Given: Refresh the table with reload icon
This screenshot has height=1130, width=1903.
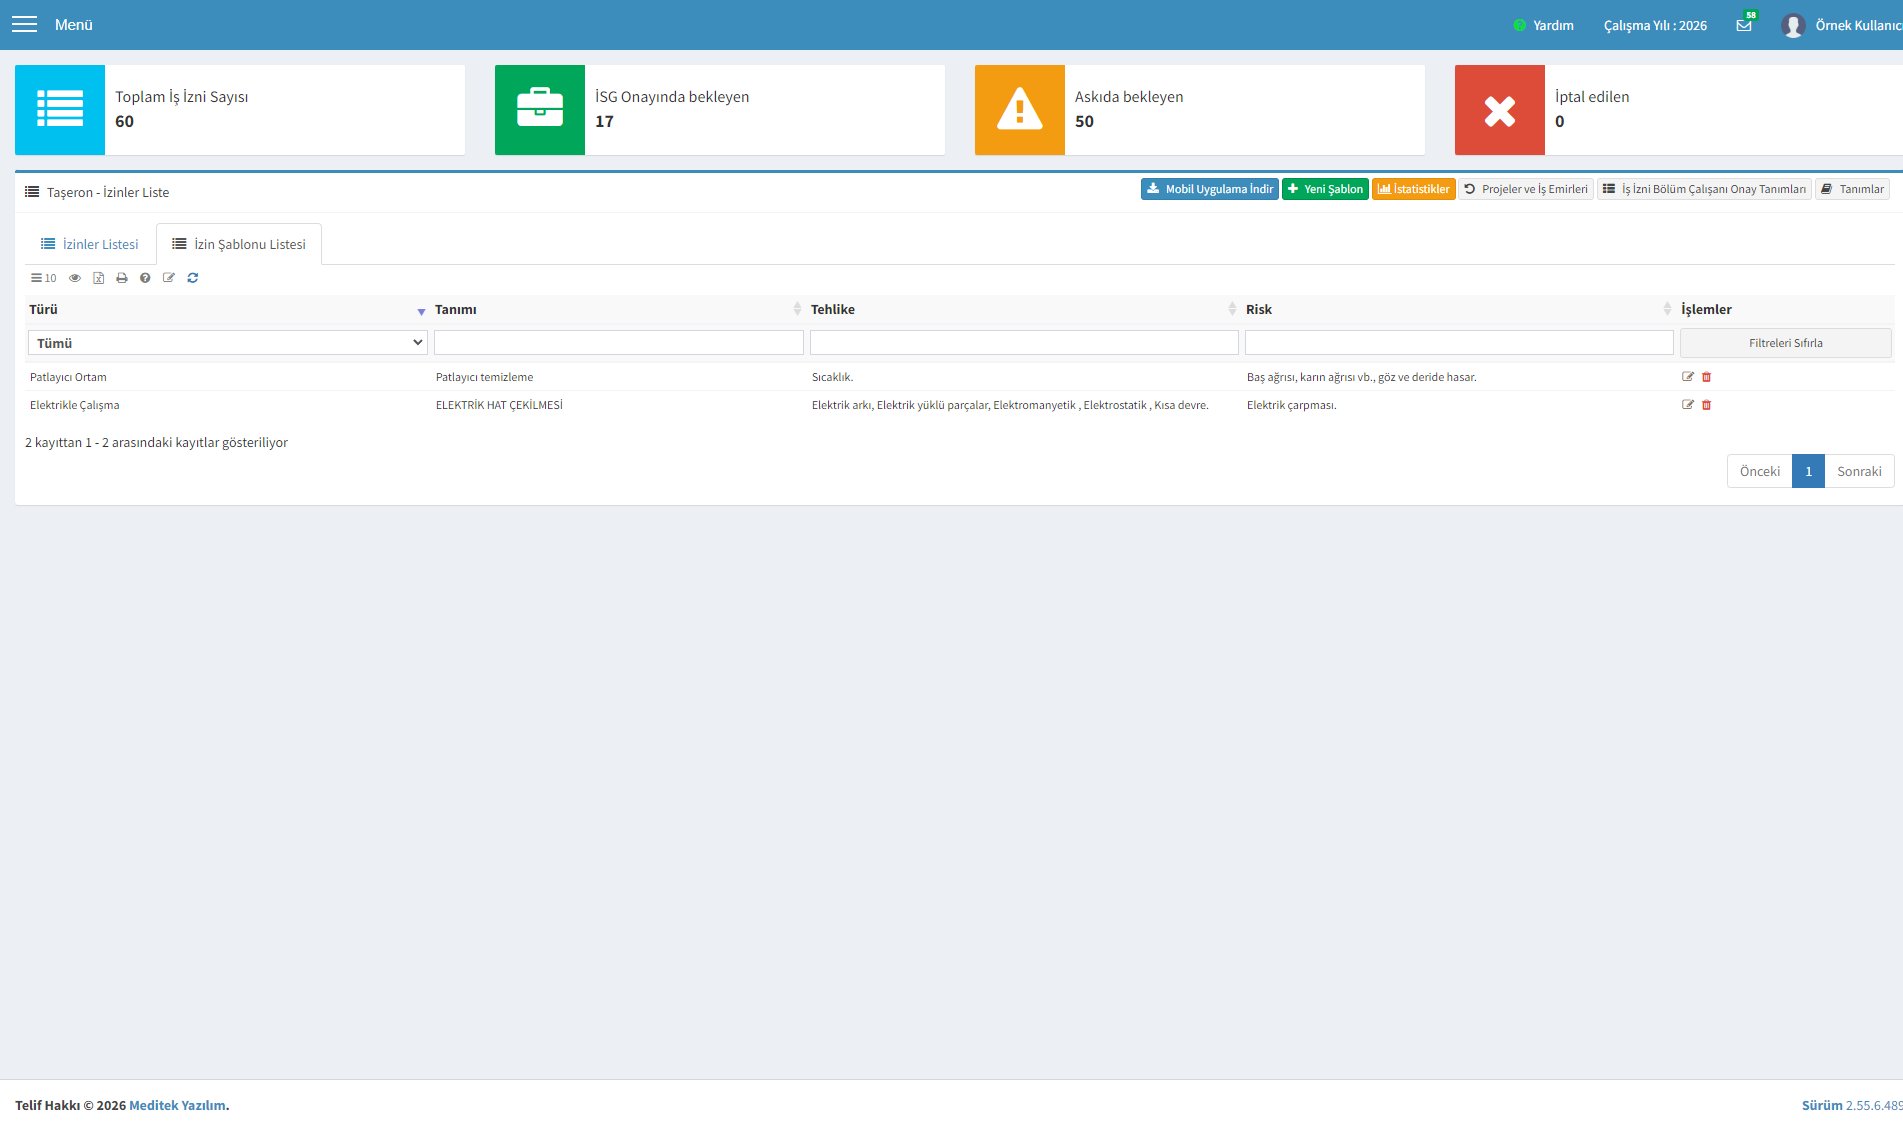Looking at the screenshot, I should (x=193, y=278).
